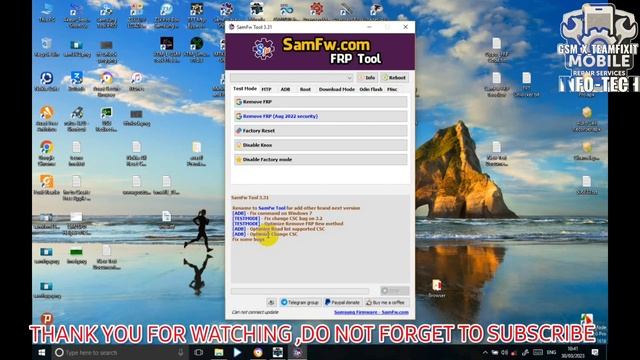The height and width of the screenshot is (360, 640).
Task: Open the Google Chrome desktop shortcut
Action: point(47,153)
